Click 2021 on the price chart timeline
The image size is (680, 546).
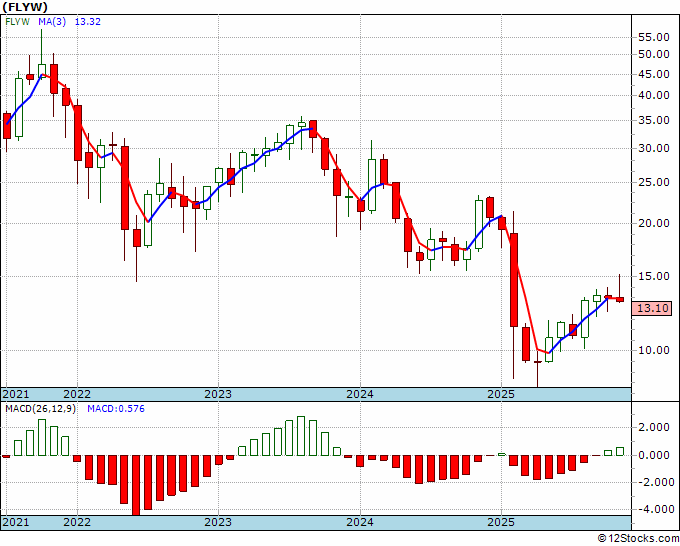16,394
